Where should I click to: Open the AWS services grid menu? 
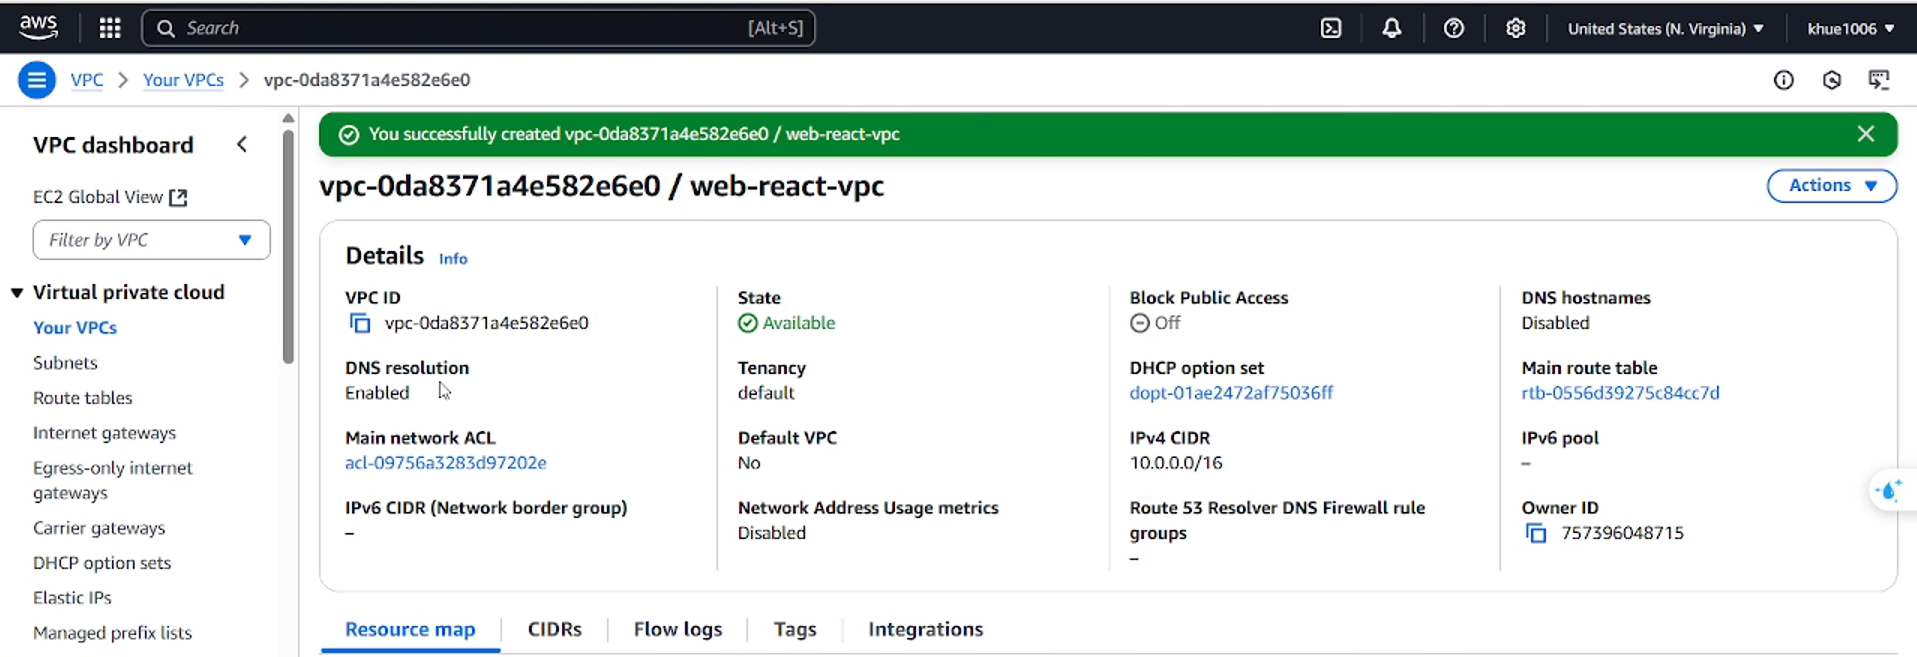[110, 28]
